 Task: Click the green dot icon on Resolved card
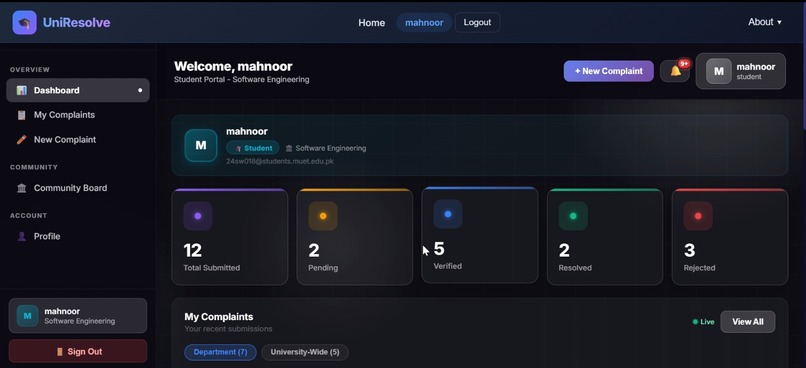(x=573, y=216)
